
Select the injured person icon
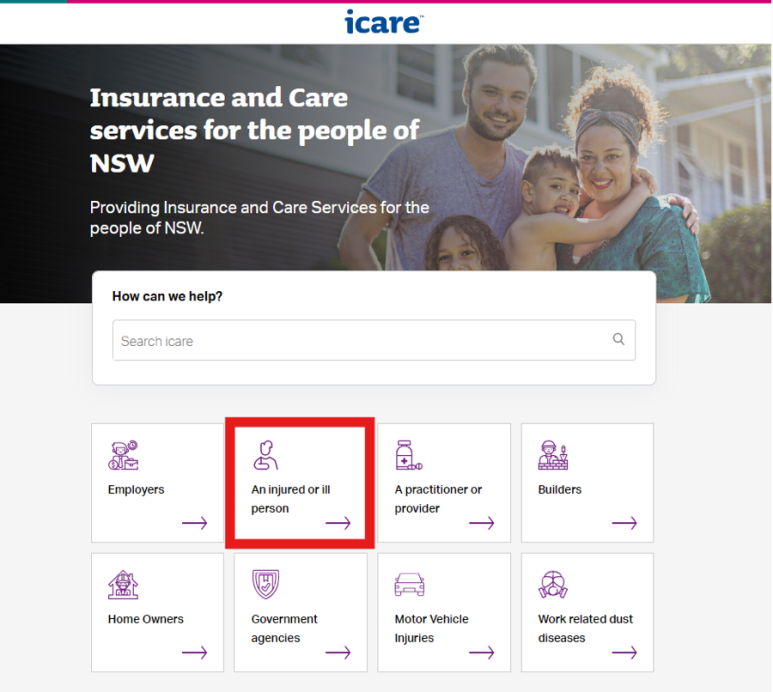266,455
